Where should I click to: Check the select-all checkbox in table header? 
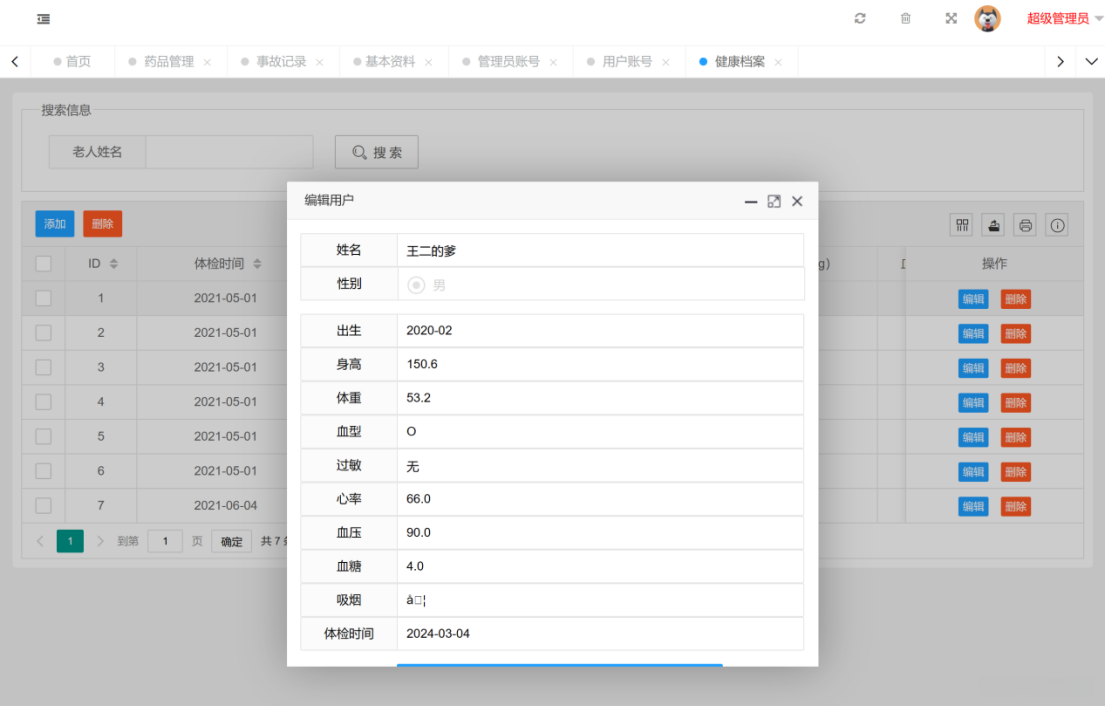pos(44,264)
